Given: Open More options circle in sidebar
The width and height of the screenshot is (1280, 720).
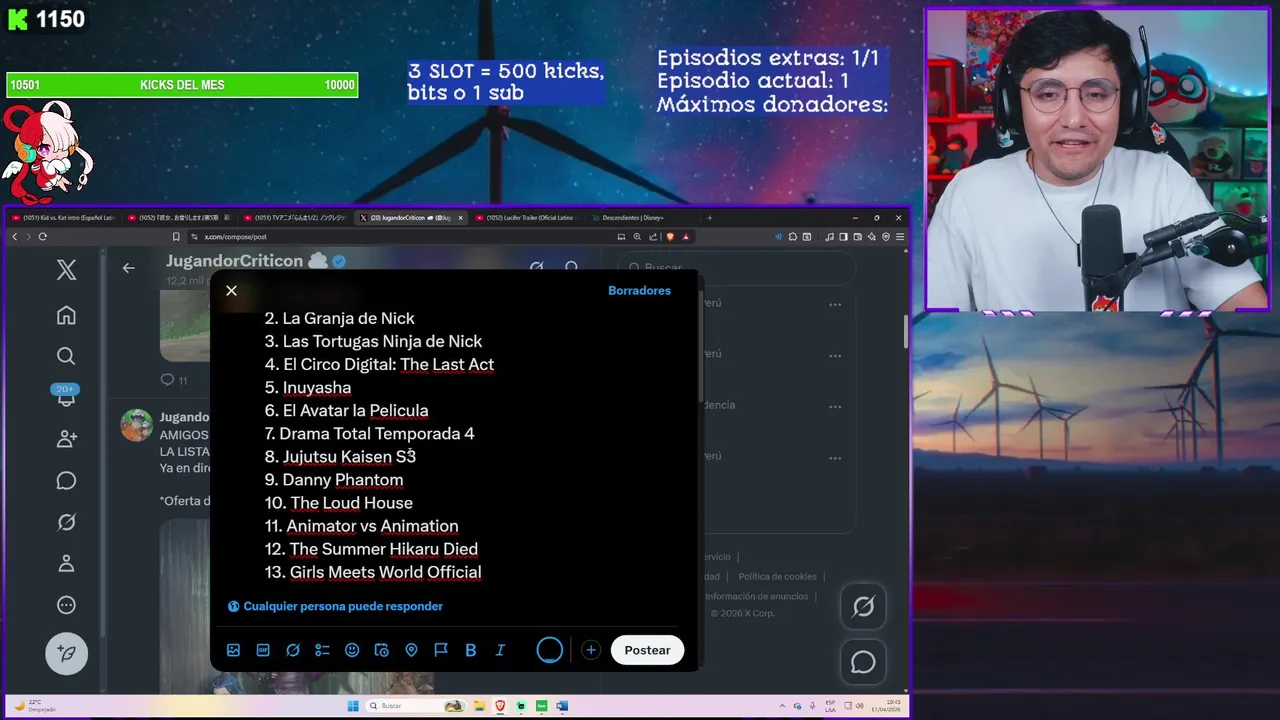Looking at the screenshot, I should 66,605.
